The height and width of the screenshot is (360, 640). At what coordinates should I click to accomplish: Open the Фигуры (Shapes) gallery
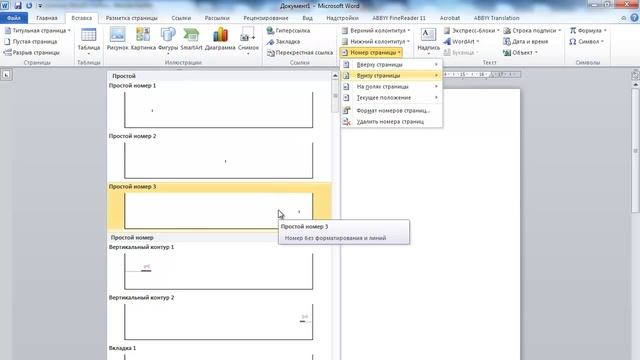pos(168,40)
